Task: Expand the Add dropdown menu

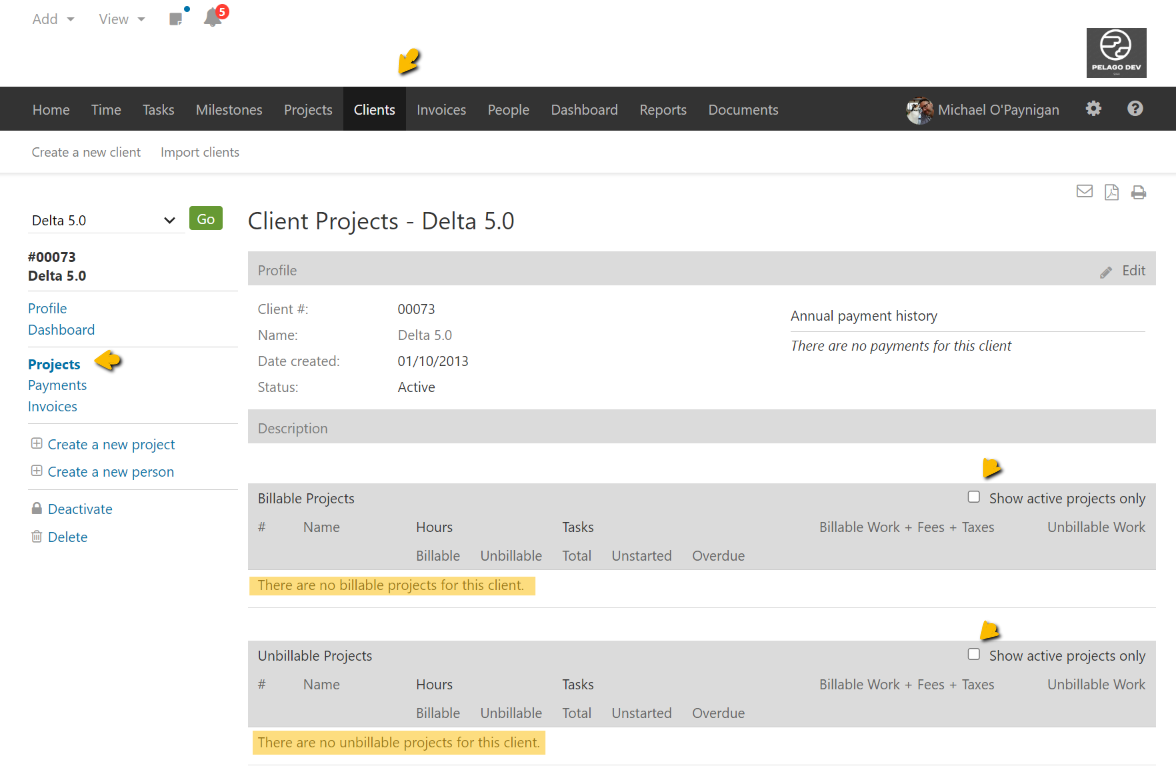Action: point(53,19)
